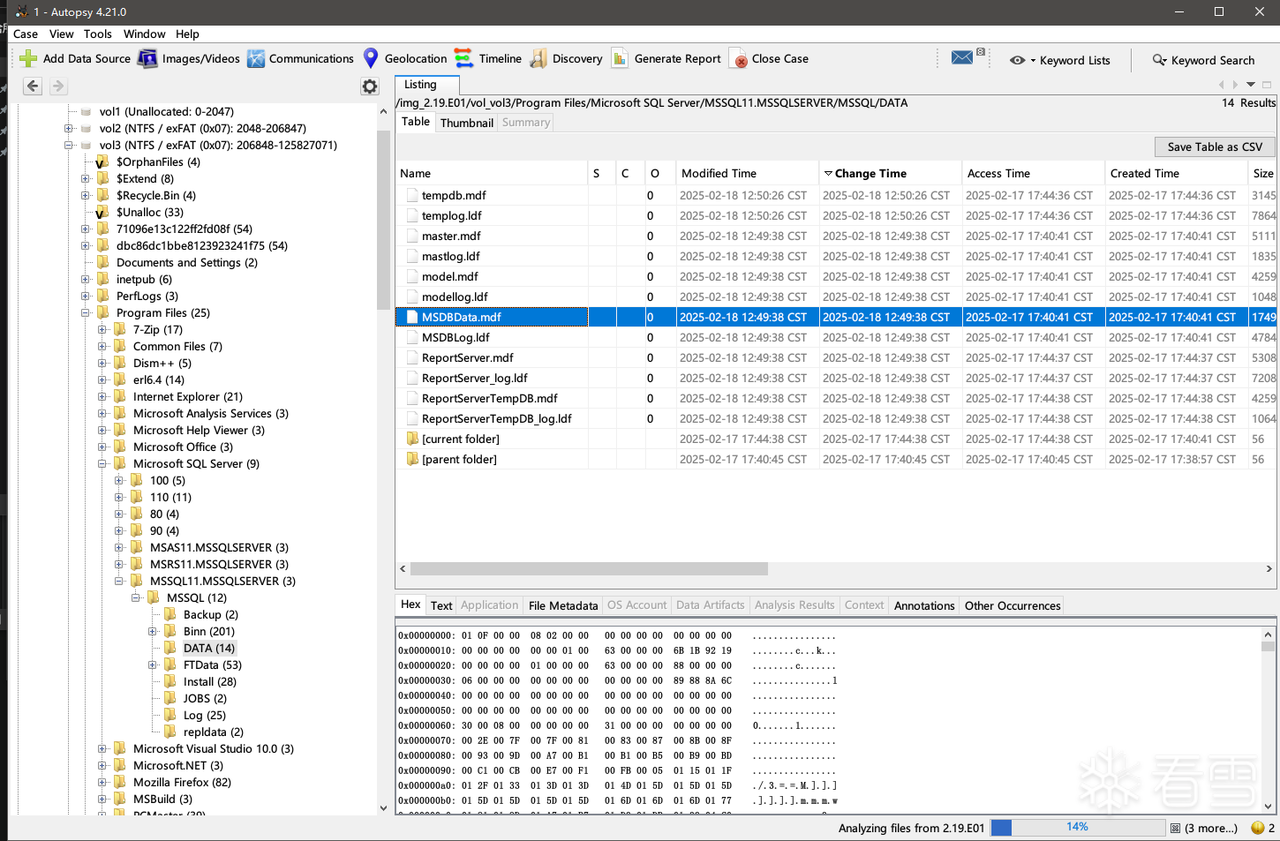Click the file icon beside master.mdf

coord(412,236)
